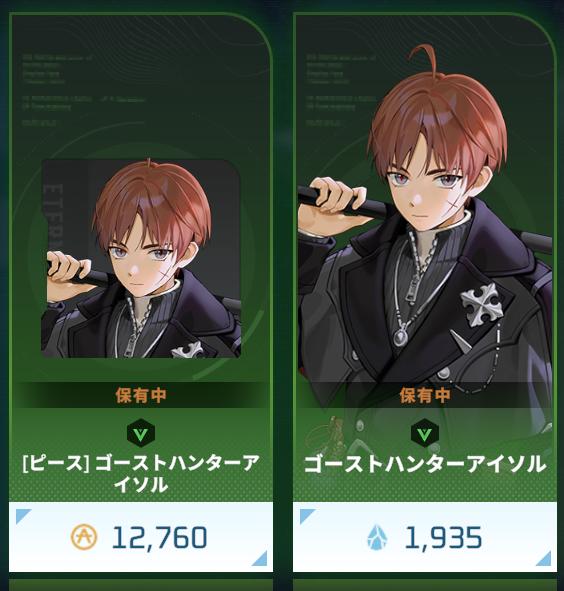Click the faint info text atop left card
The image size is (564, 591).
coord(83,90)
